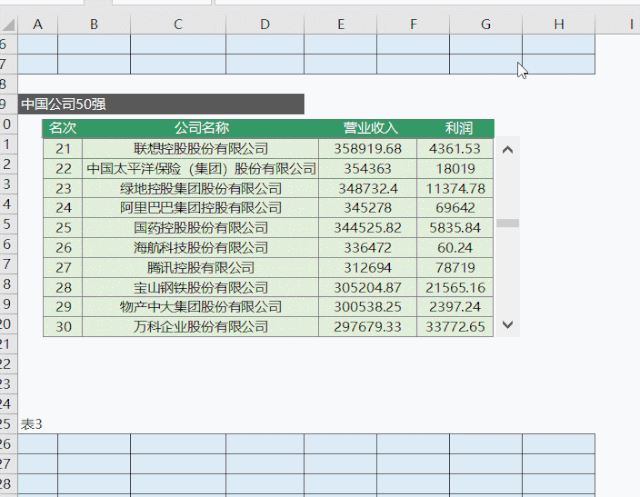Click profit value 18019
The height and width of the screenshot is (497, 640).
click(455, 169)
